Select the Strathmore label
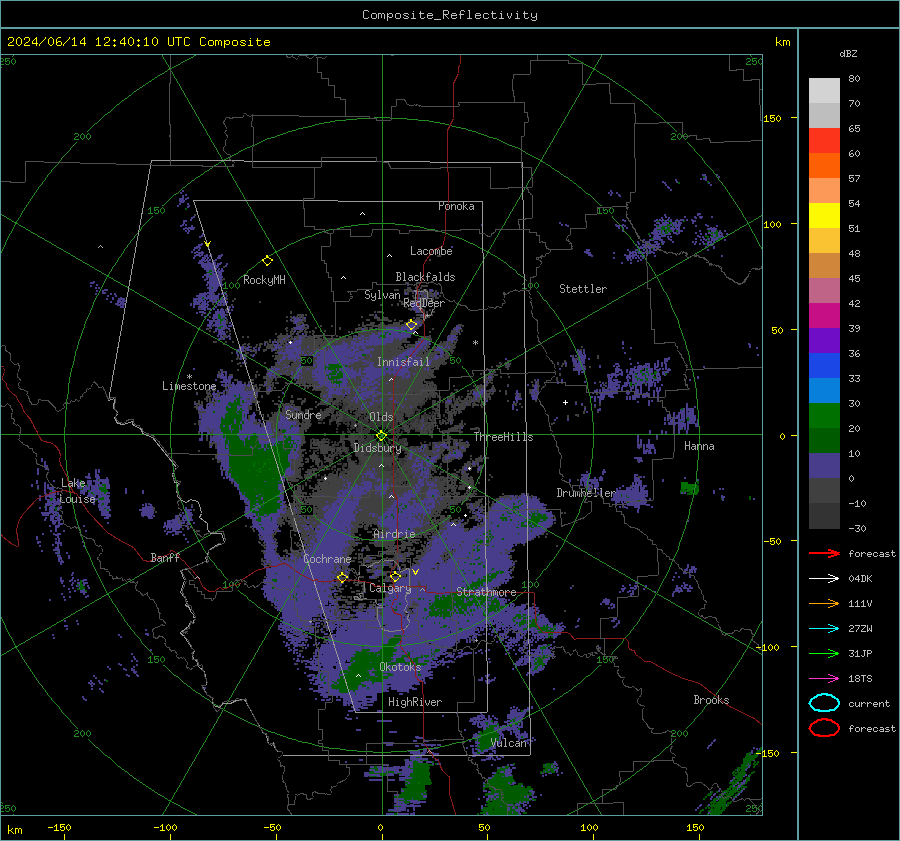The image size is (900, 841). point(486,592)
